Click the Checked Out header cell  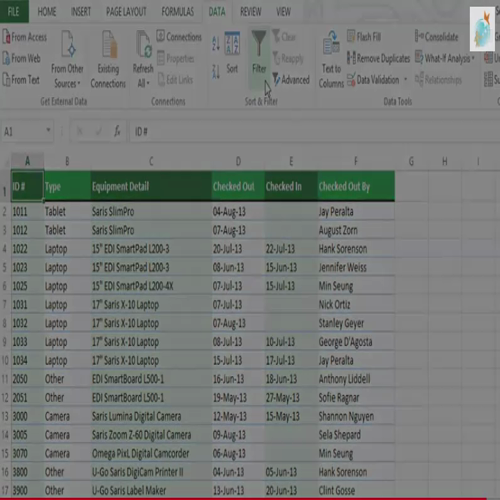238,186
